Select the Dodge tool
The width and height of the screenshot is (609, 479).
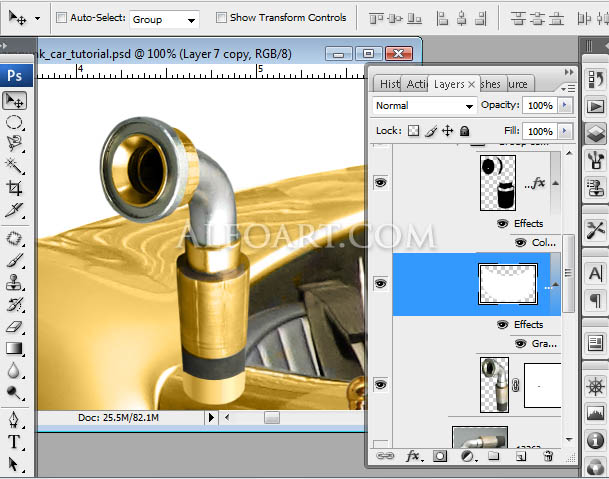[15, 393]
